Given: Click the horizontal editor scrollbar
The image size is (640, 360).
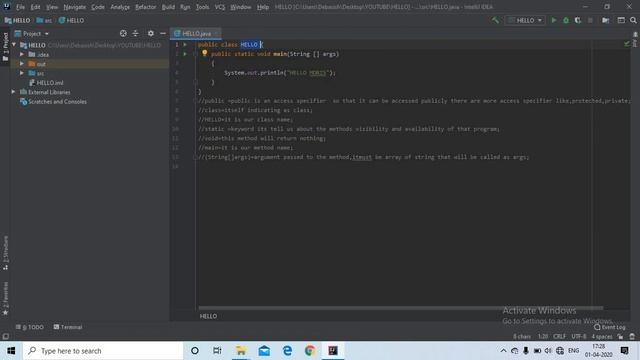Looking at the screenshot, I should [x=400, y=308].
